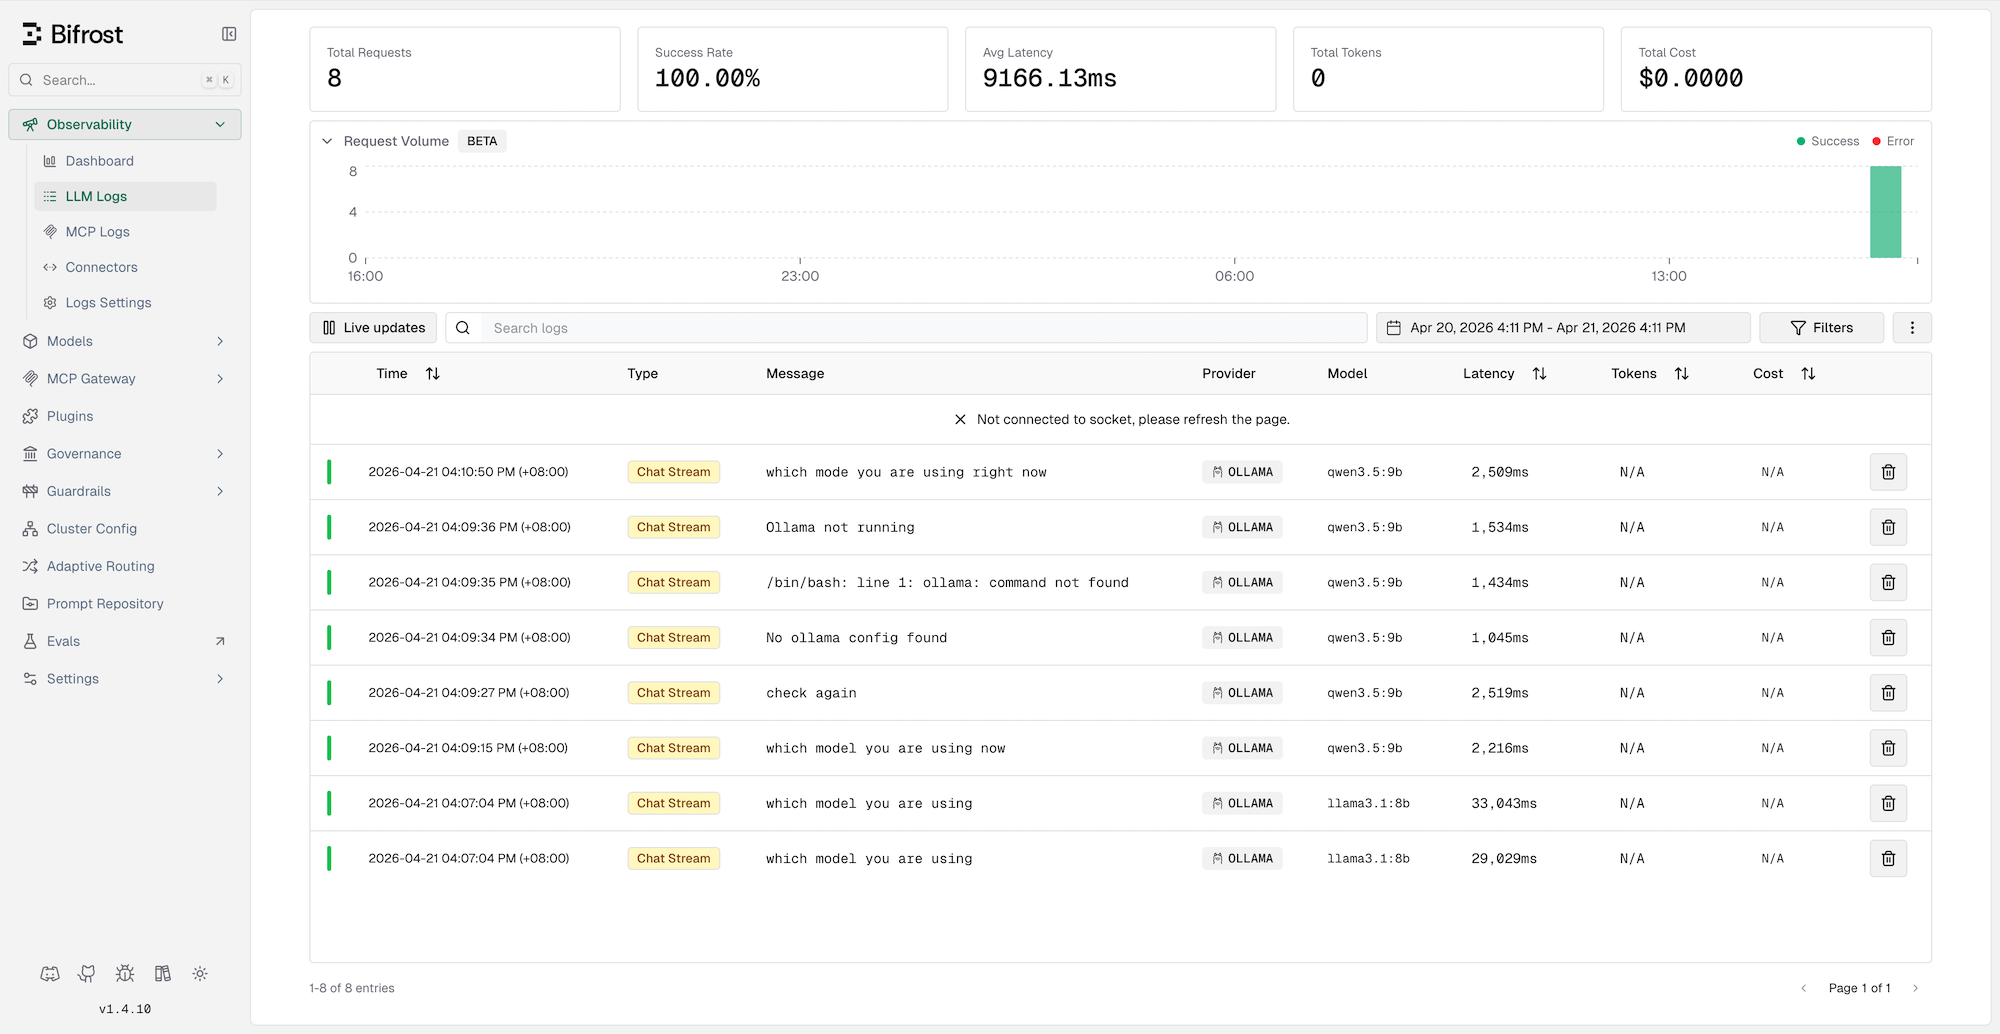Viewport: 2000px width, 1034px height.
Task: Toggle the Success legend in Request Volume
Action: point(1827,141)
